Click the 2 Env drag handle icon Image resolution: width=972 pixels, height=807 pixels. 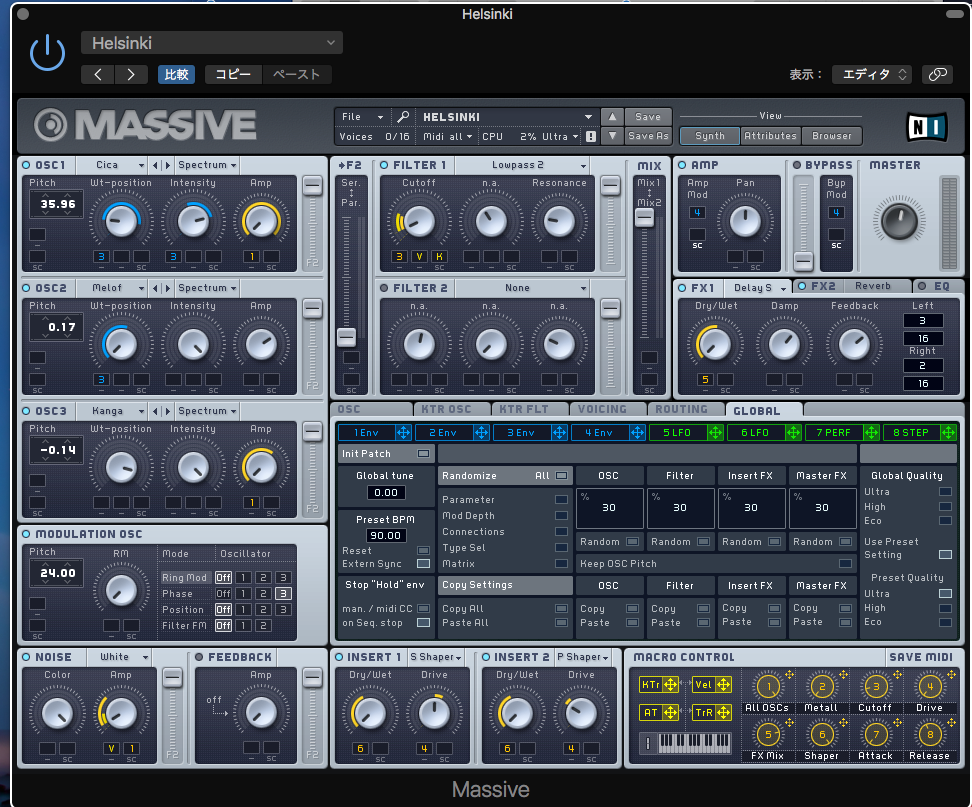(482, 433)
